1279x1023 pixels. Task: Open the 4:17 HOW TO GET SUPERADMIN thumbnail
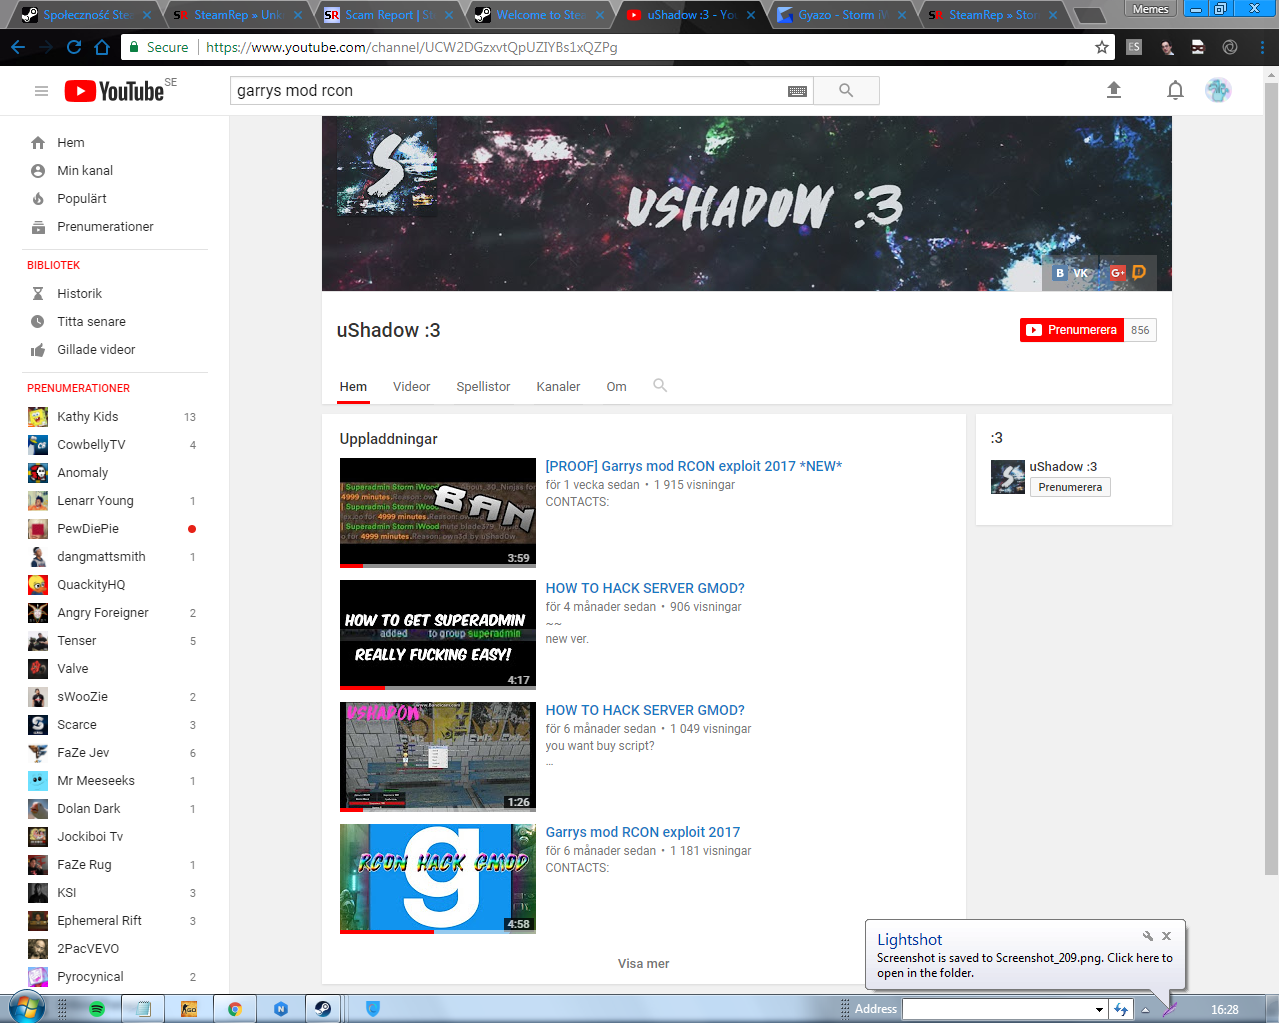tap(438, 635)
